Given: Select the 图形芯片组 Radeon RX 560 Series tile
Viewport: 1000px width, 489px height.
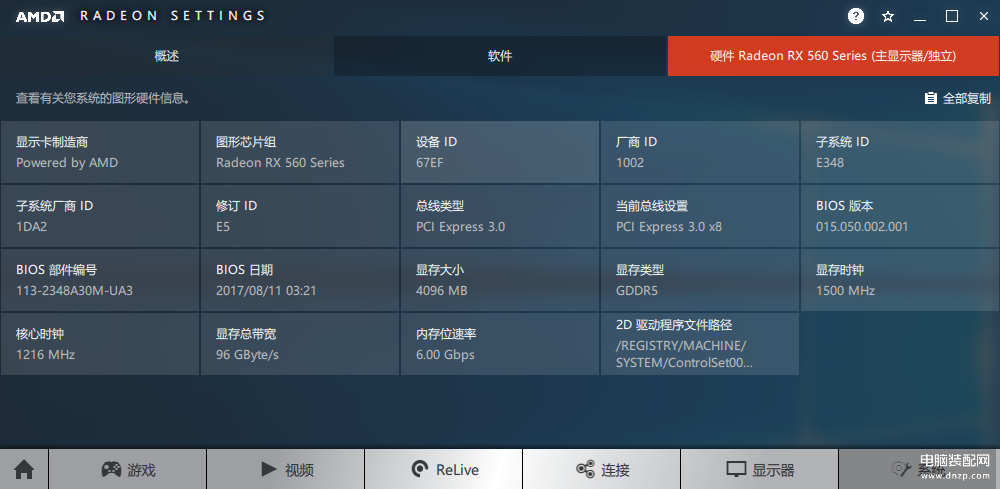Looking at the screenshot, I should (300, 152).
